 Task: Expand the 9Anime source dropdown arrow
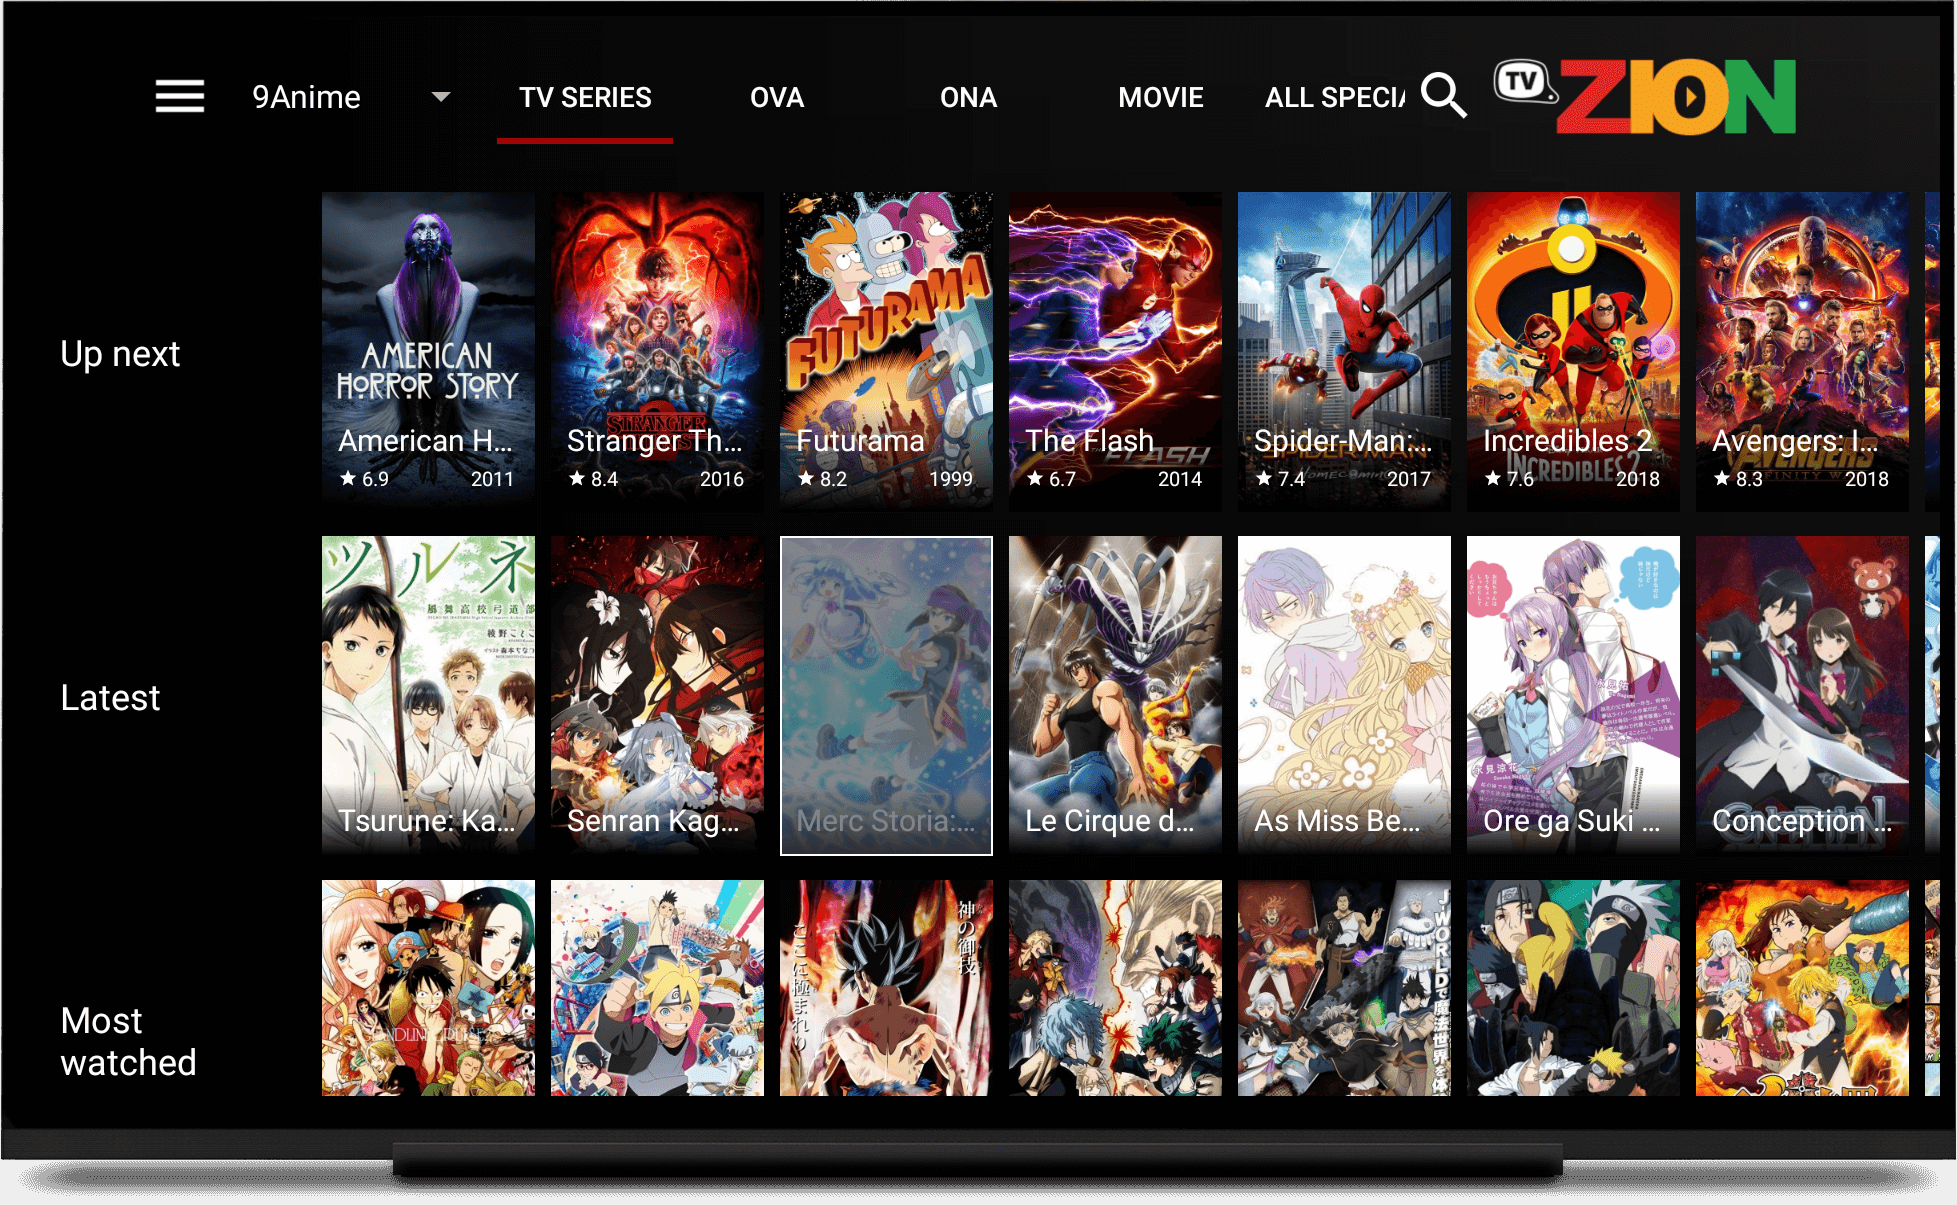440,97
